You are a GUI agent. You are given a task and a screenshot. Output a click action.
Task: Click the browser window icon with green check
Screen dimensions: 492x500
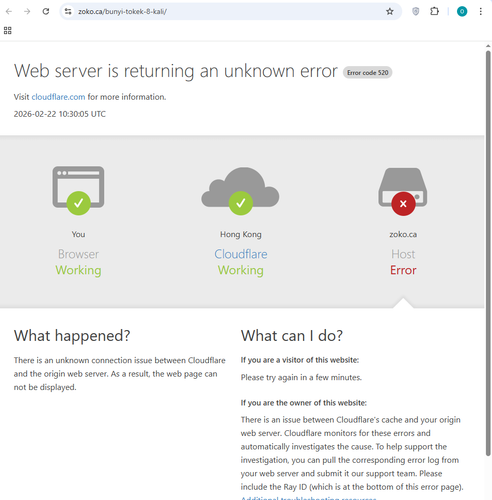(x=78, y=190)
